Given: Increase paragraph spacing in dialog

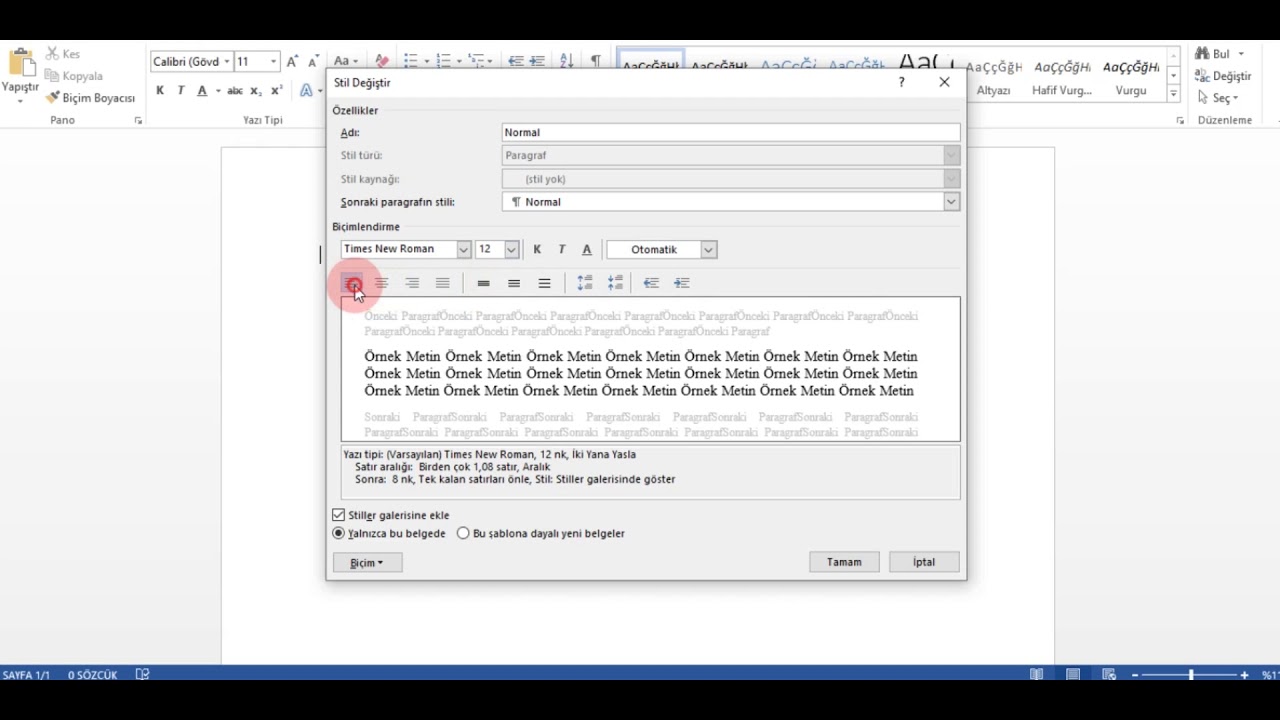Looking at the screenshot, I should pyautogui.click(x=585, y=283).
